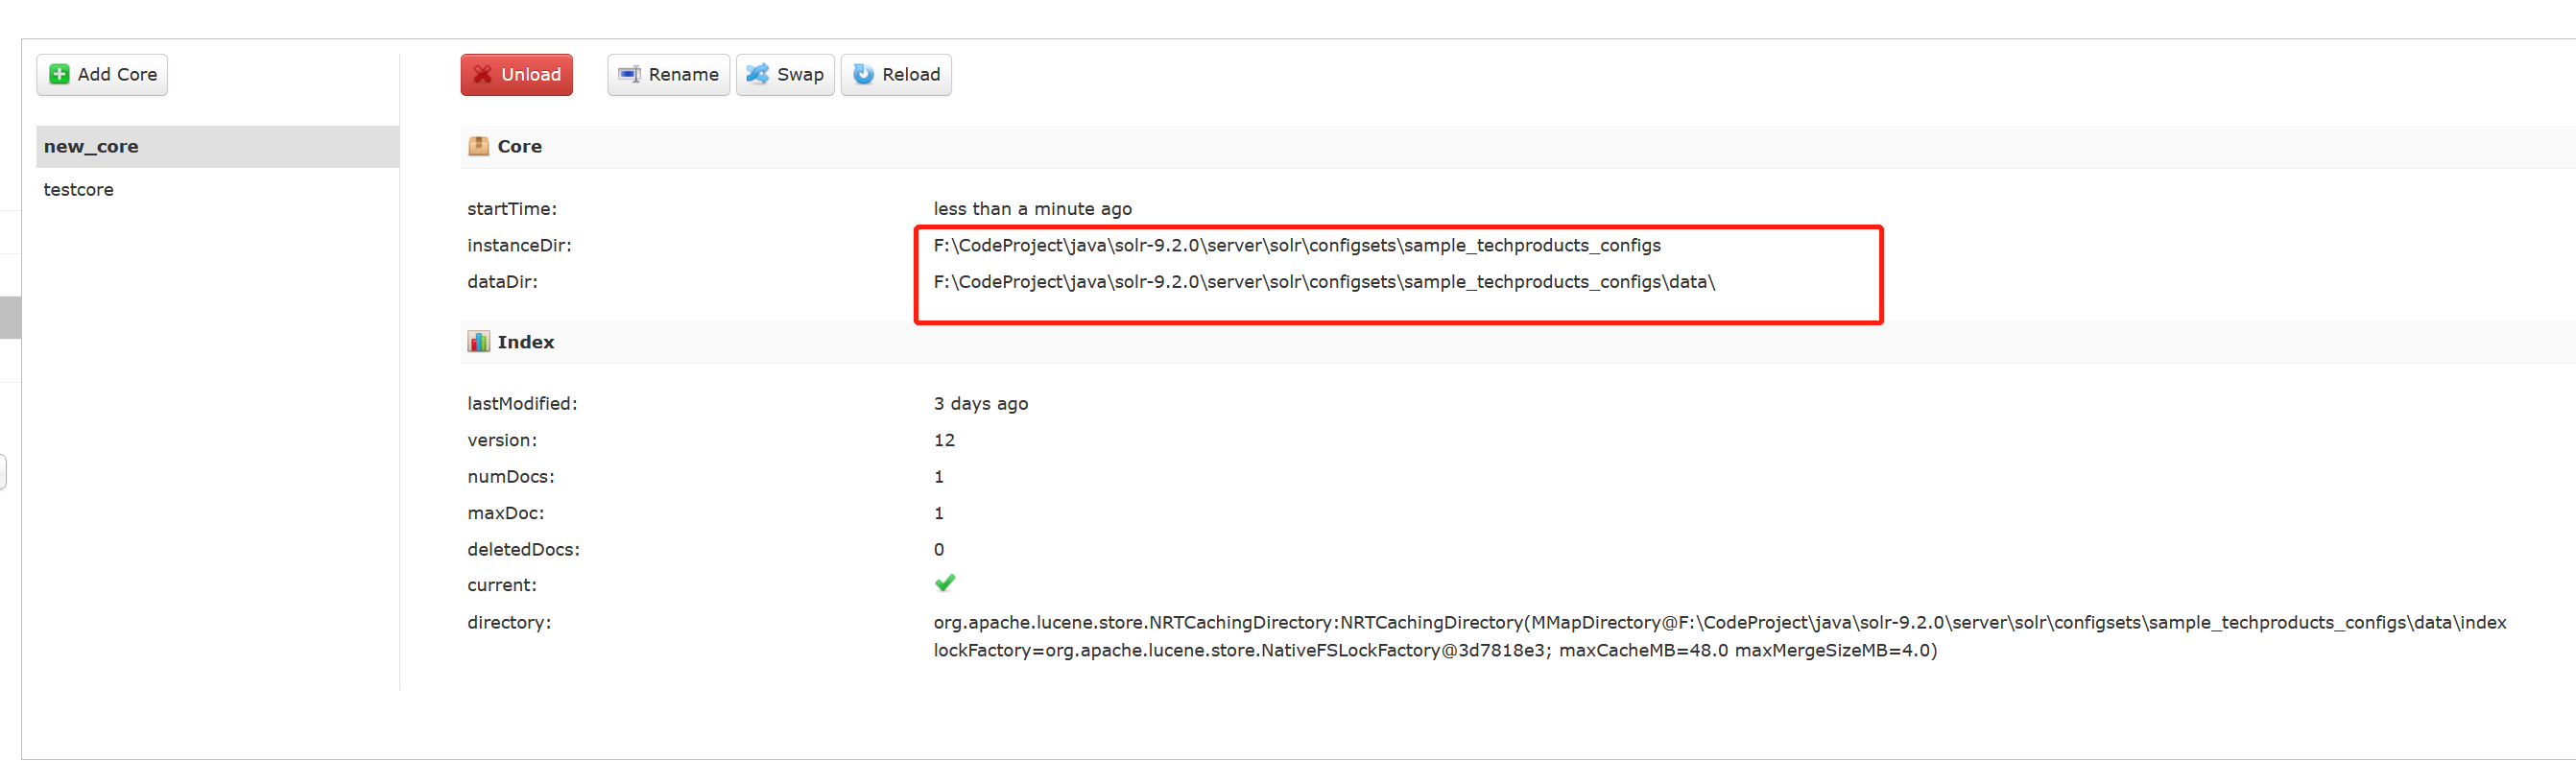The height and width of the screenshot is (761, 2576).
Task: Click the instanceDir path value
Action: point(1297,246)
